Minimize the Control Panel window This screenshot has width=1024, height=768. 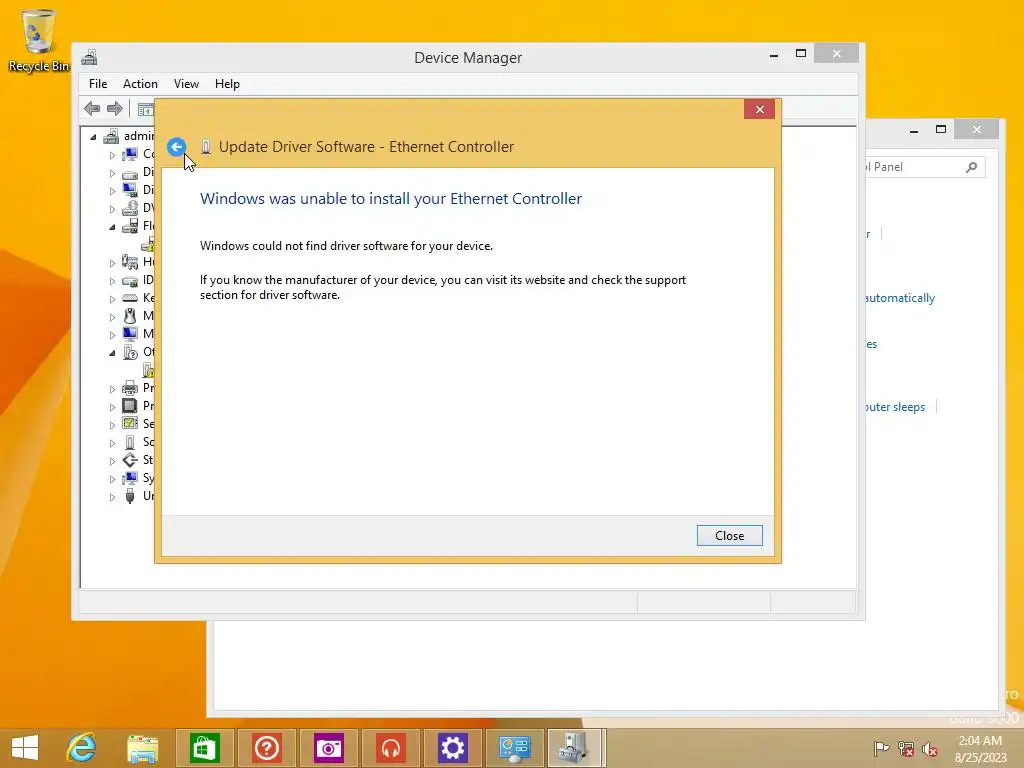914,131
